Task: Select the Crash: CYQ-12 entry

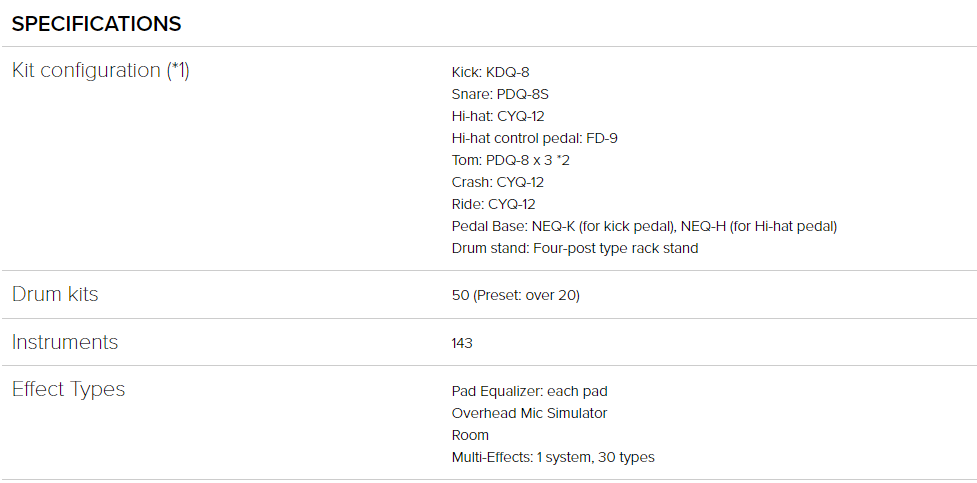Action: [x=498, y=182]
